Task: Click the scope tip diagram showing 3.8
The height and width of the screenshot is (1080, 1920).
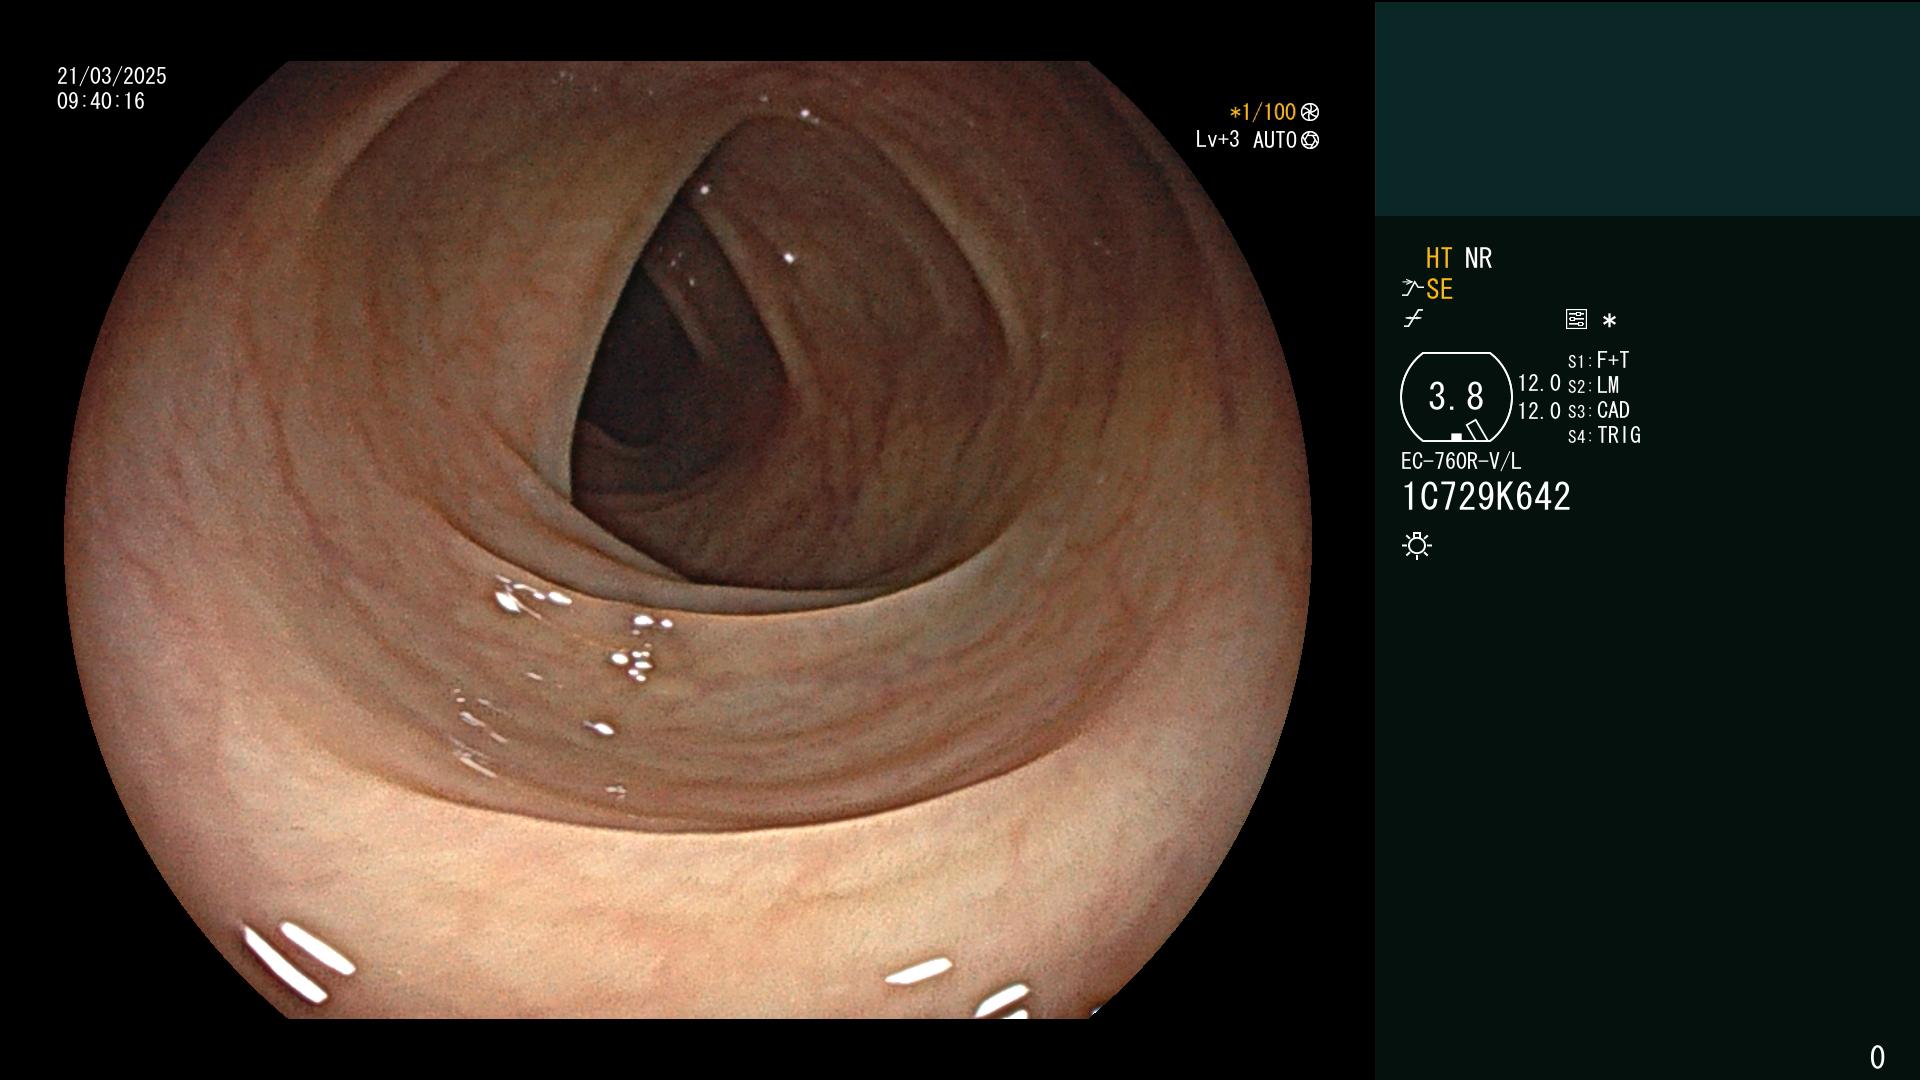Action: tap(1456, 397)
